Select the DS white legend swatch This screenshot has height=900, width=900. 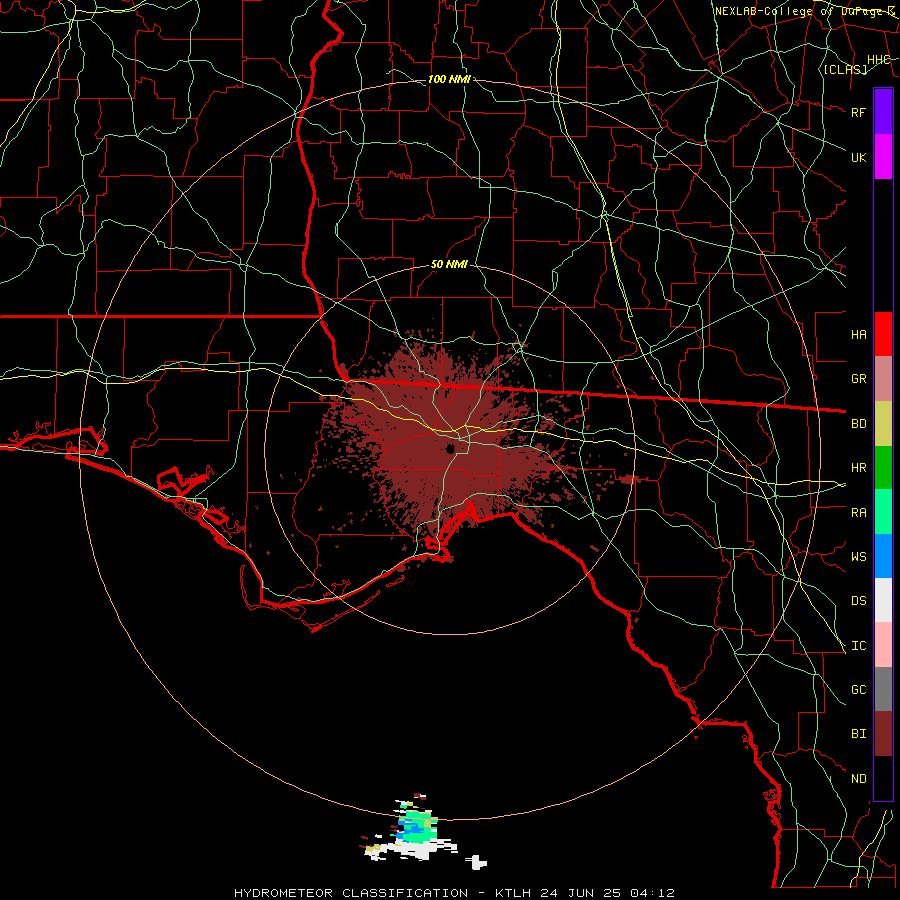tap(883, 600)
